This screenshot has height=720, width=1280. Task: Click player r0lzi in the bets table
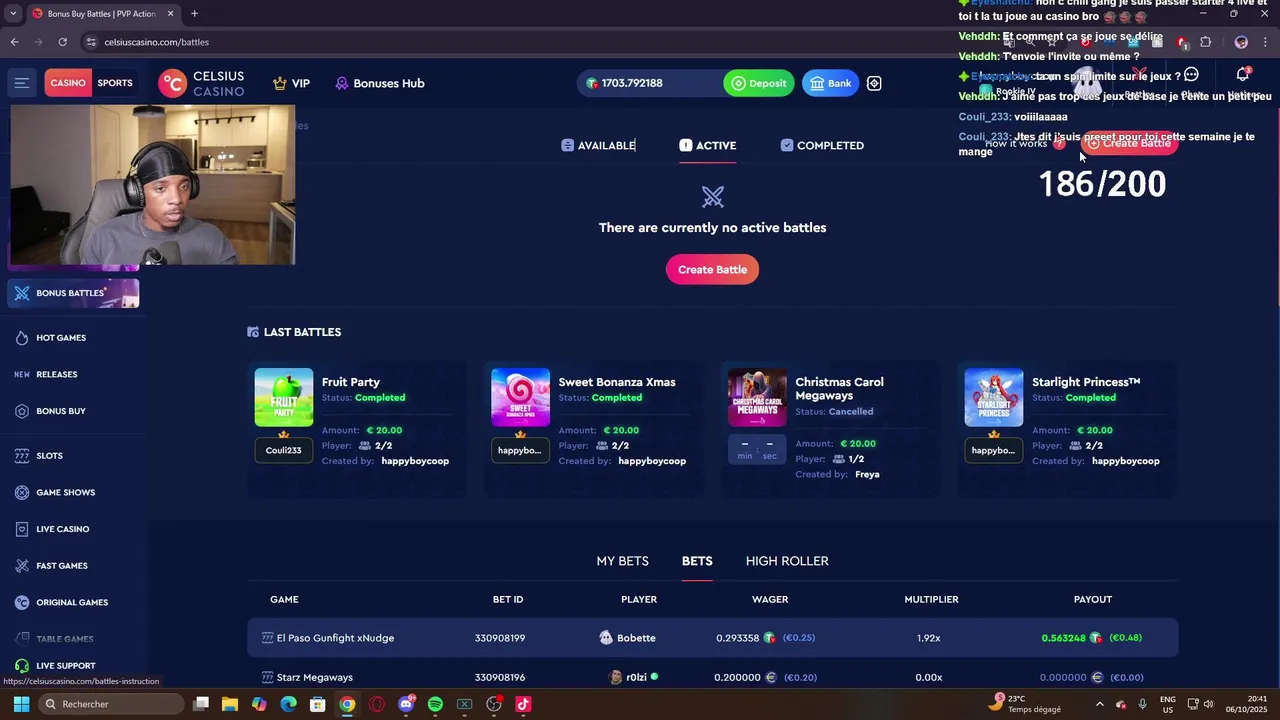point(636,677)
